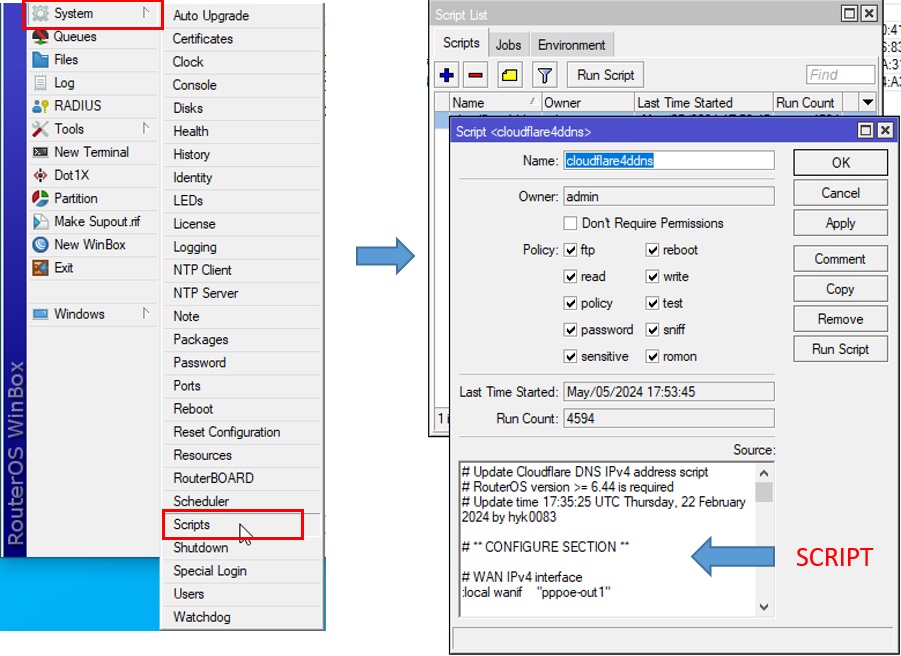
Task: Click Run Script in Script List toolbar
Action: [606, 75]
